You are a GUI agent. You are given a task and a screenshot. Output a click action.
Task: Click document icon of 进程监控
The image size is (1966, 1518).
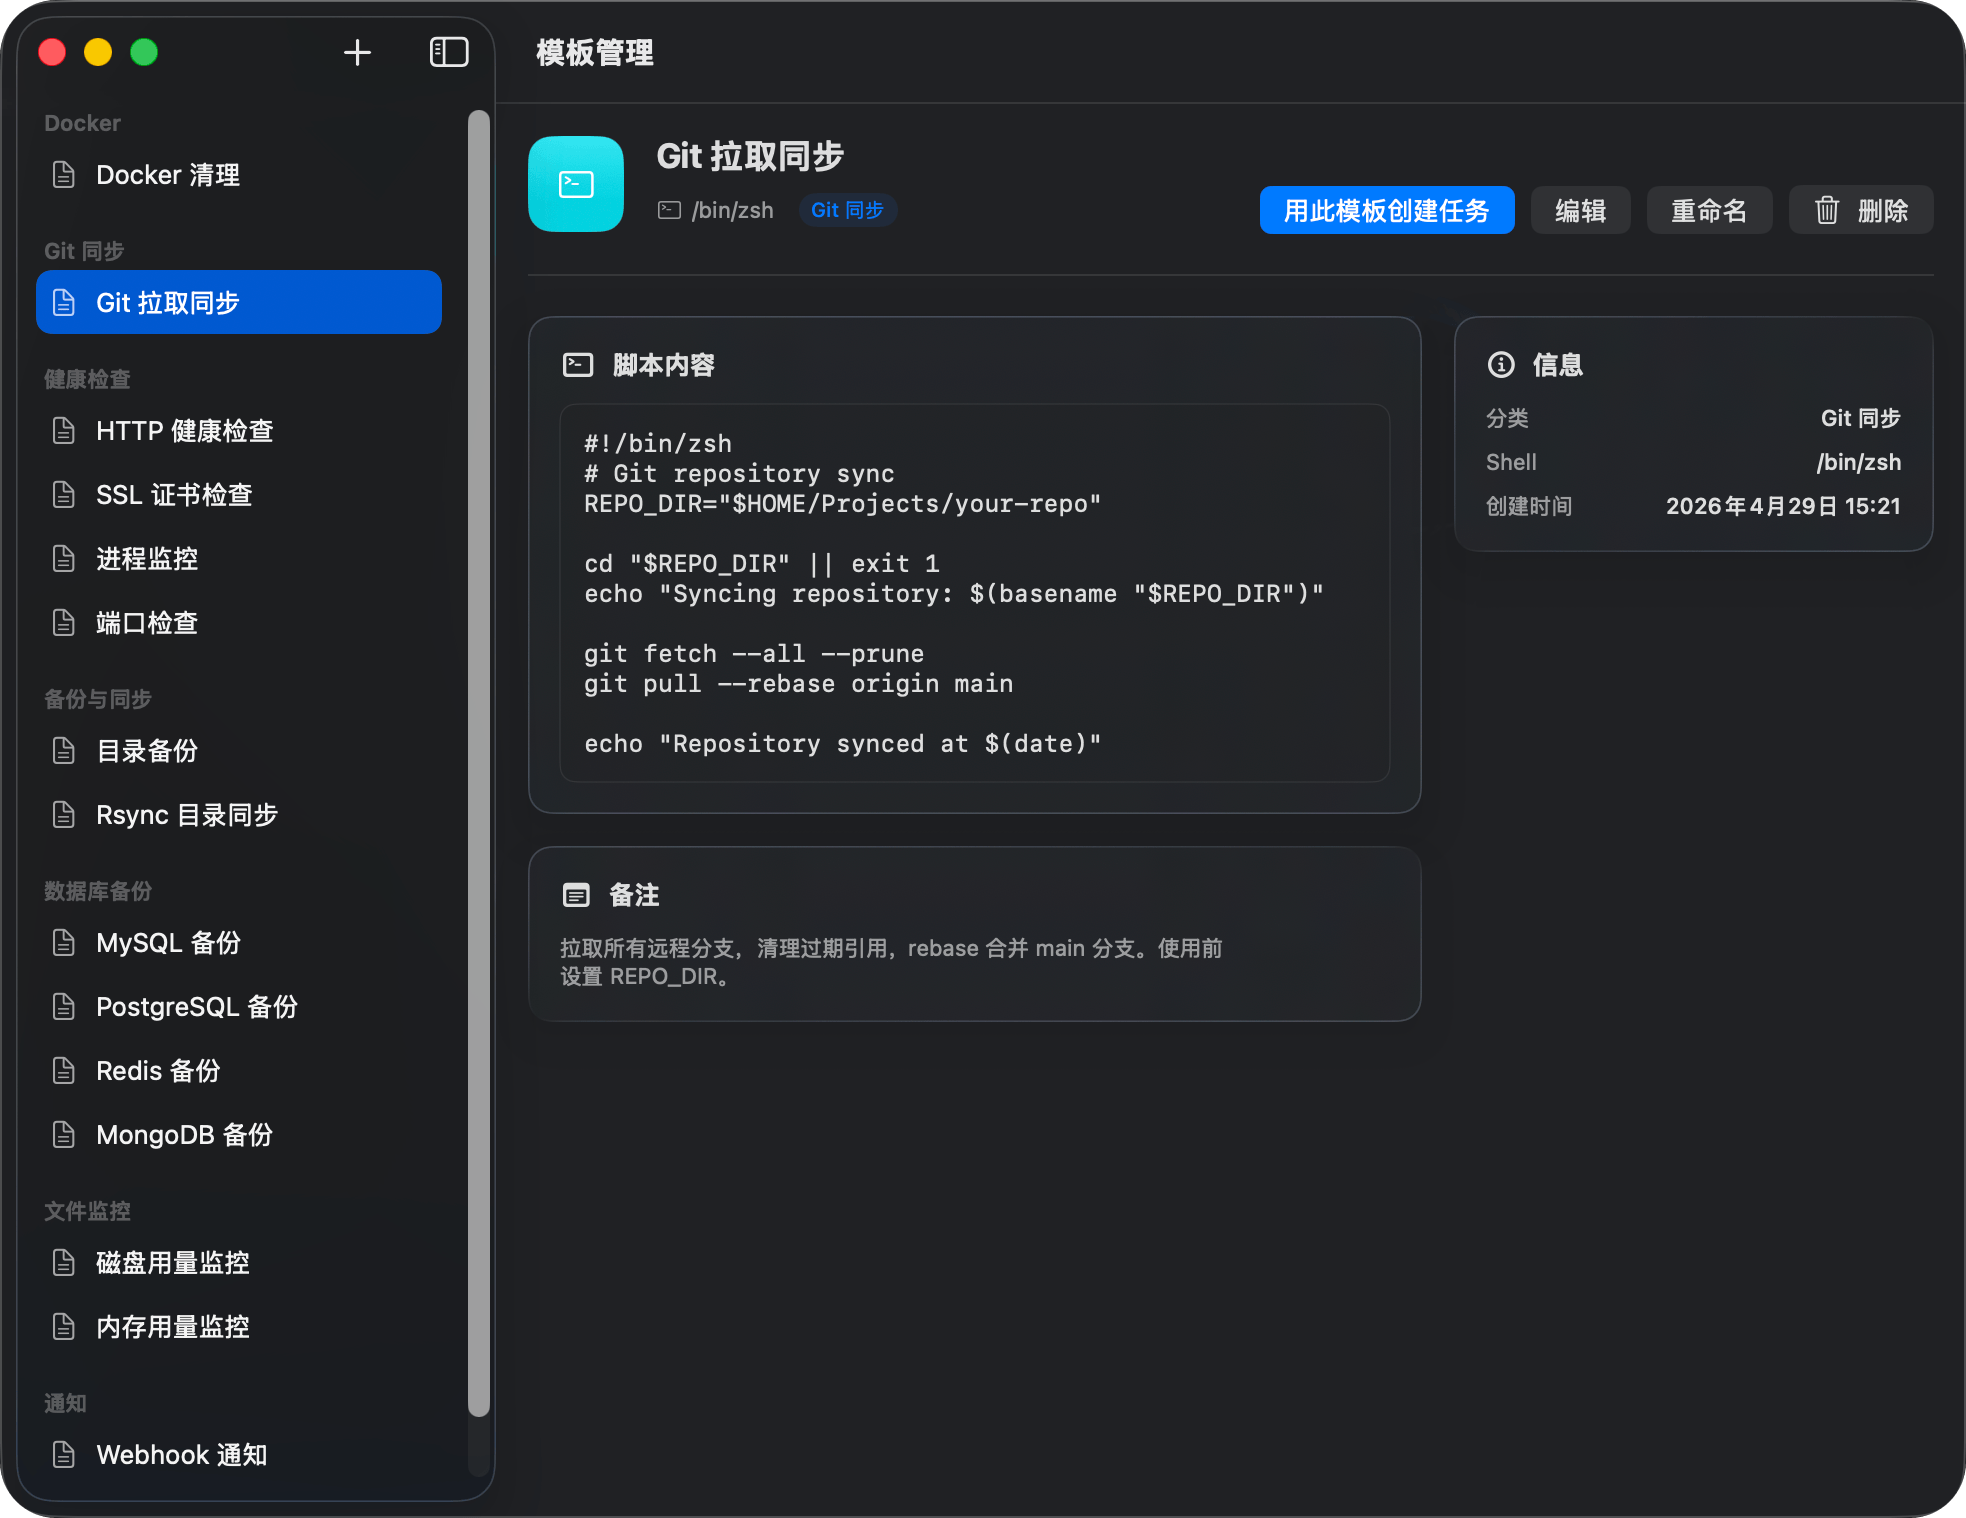click(64, 559)
